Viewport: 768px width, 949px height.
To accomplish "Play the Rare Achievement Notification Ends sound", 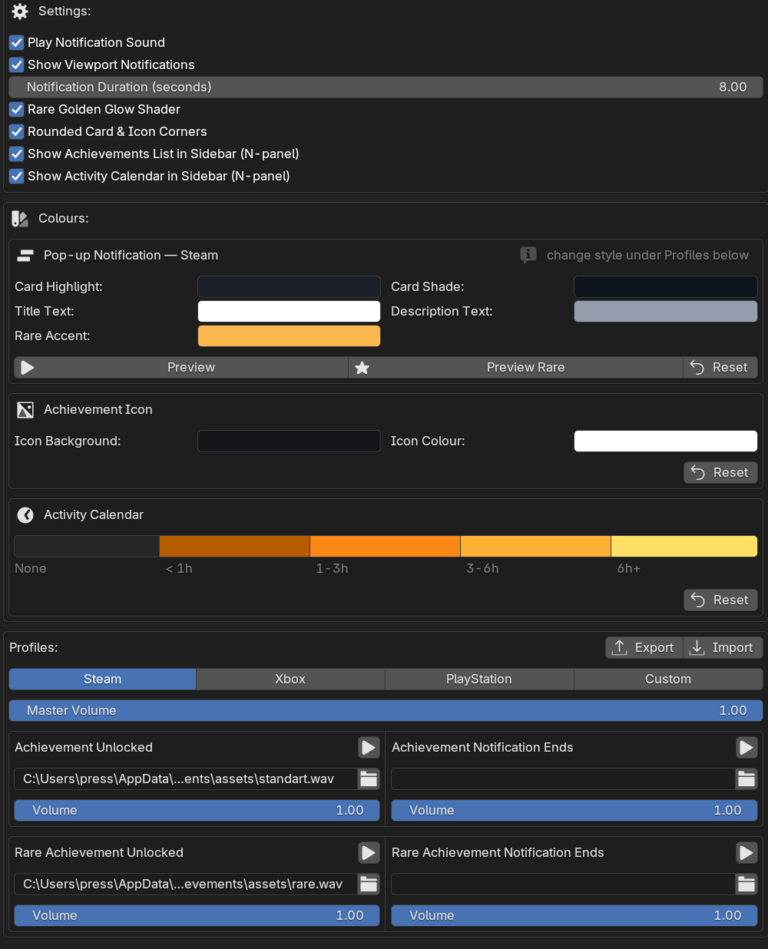I will coord(746,853).
